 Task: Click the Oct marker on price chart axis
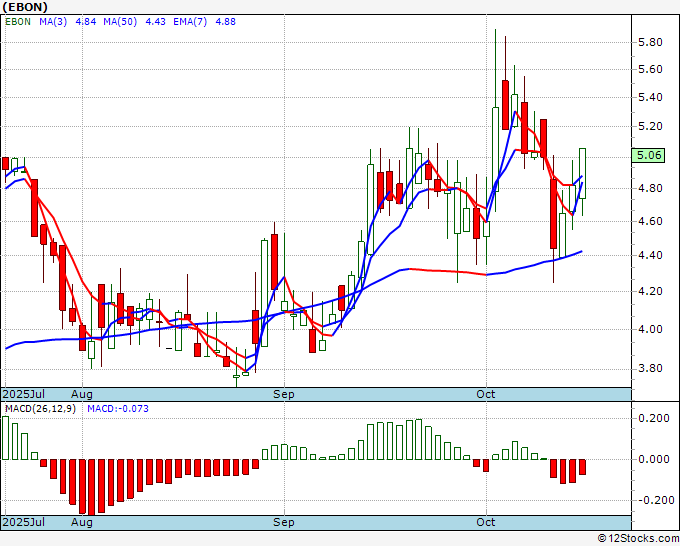pyautogui.click(x=486, y=394)
